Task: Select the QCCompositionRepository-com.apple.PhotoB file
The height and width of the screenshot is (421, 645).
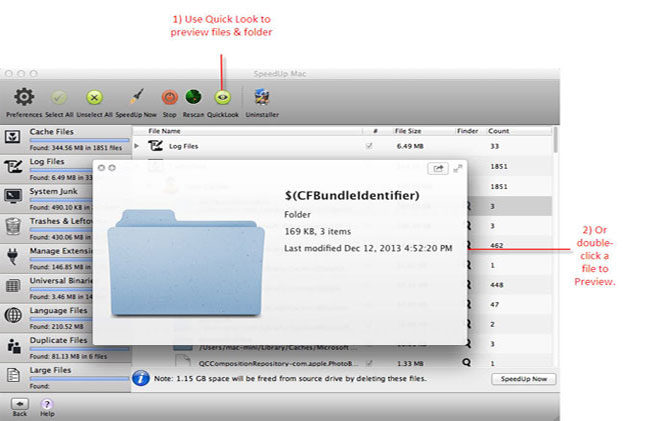Action: click(278, 363)
